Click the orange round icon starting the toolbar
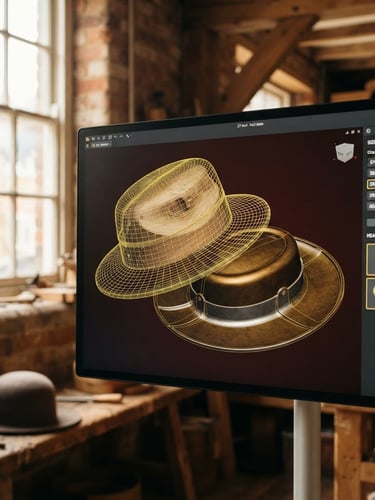 point(88,139)
